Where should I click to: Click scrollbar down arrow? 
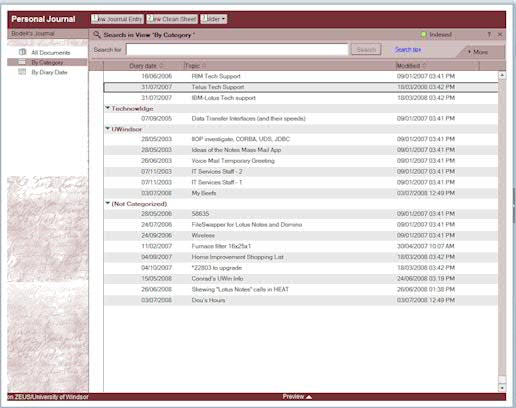point(502,388)
